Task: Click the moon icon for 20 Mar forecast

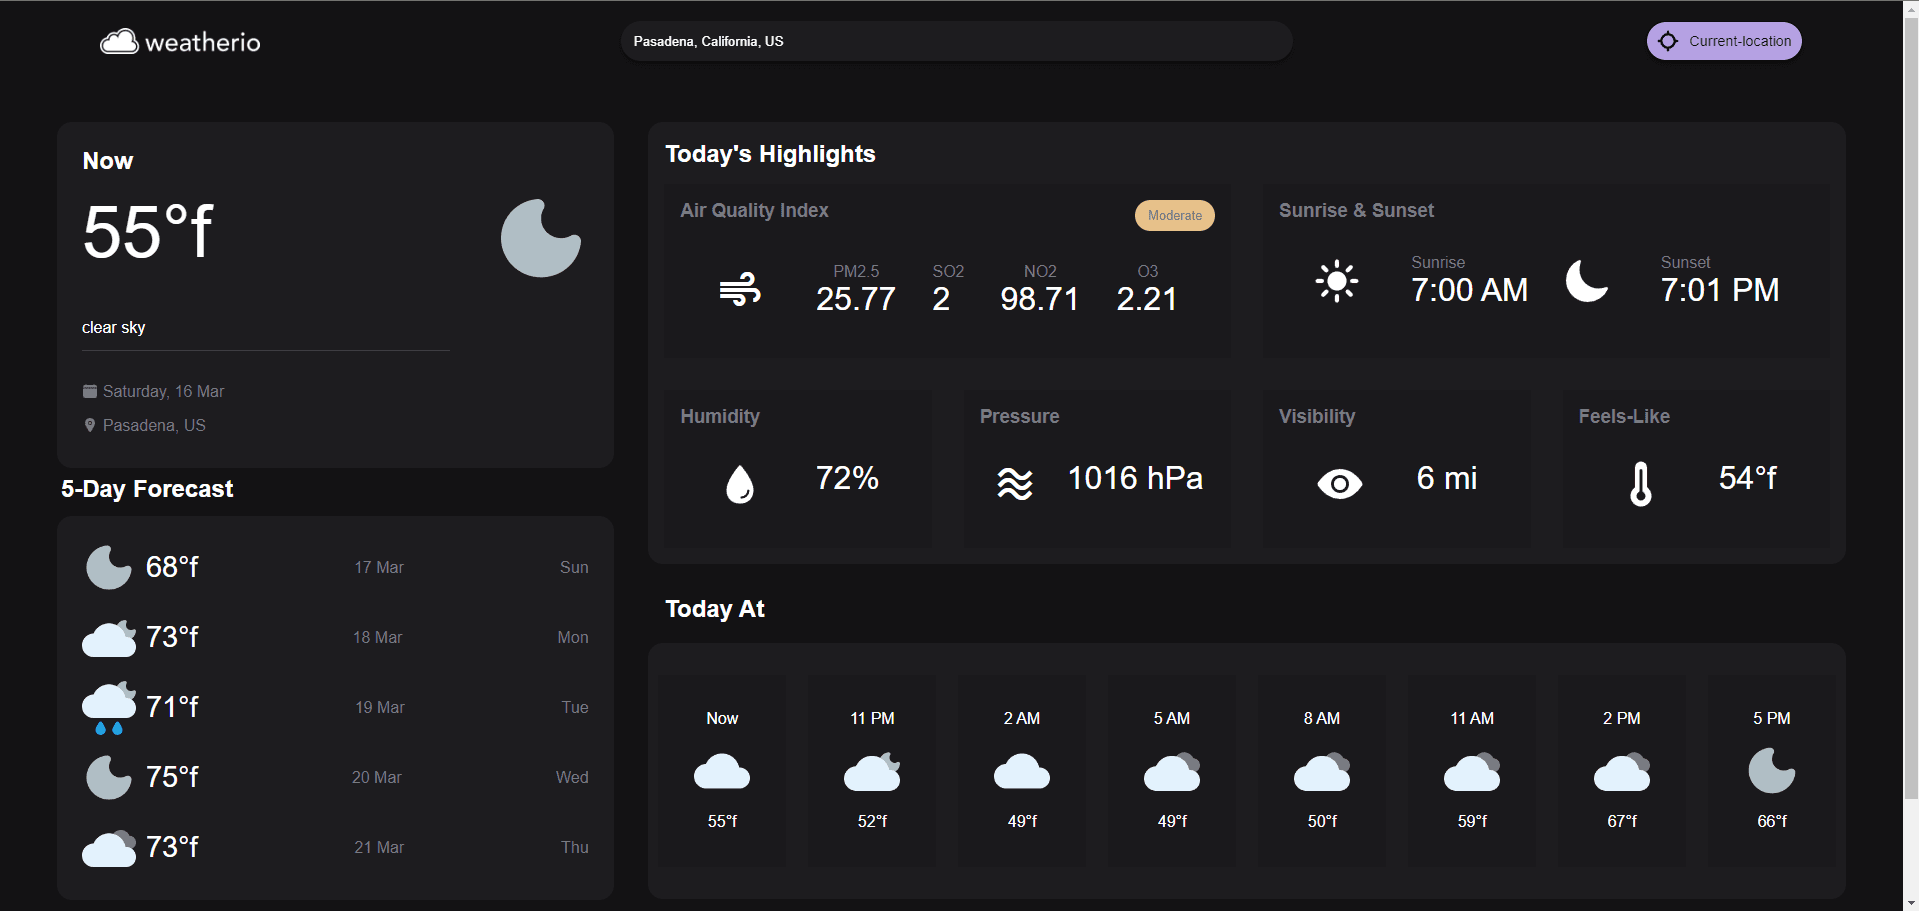Action: [x=108, y=777]
